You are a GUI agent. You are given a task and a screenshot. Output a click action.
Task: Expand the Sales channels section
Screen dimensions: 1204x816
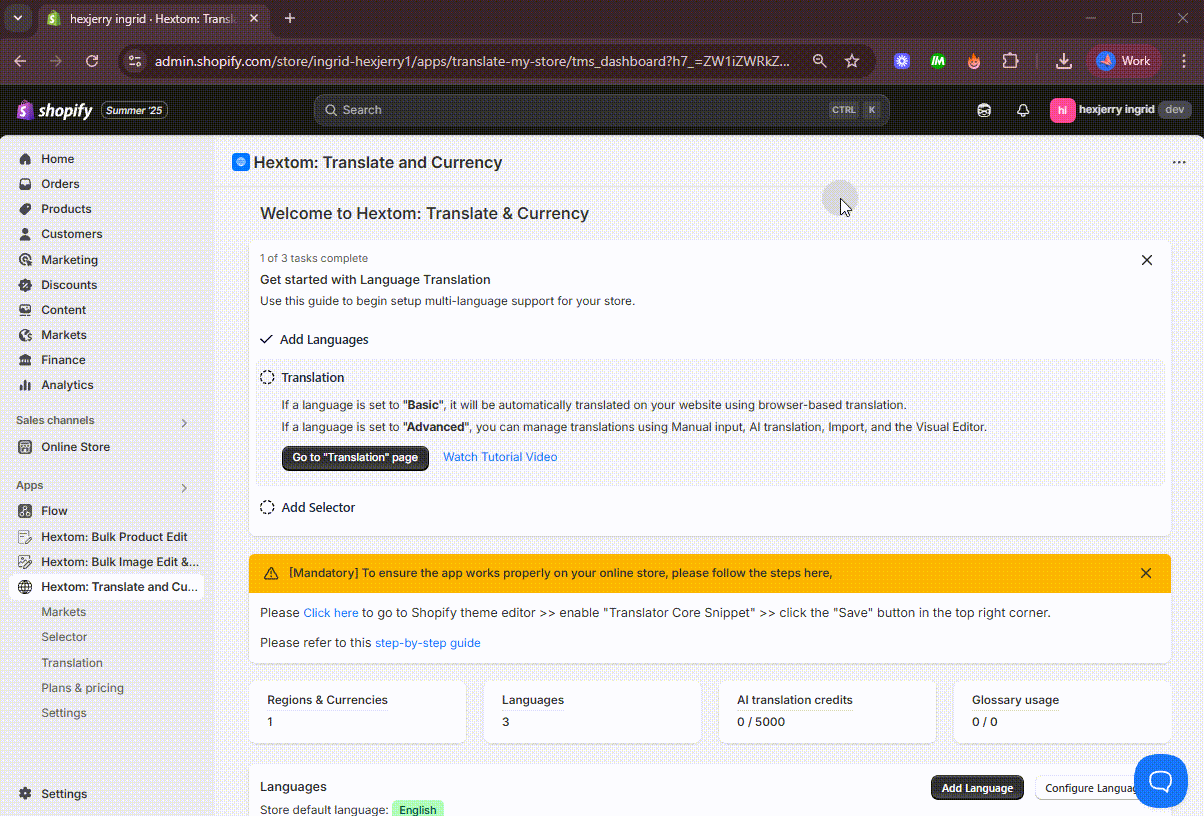pos(184,423)
